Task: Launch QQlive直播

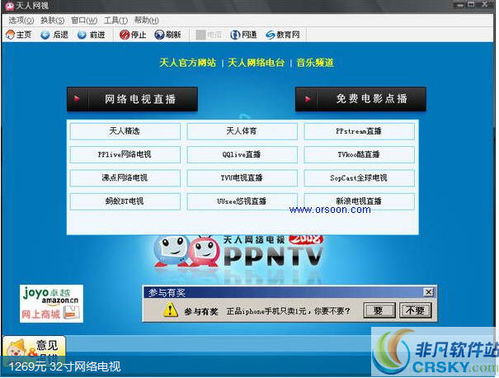Action: tap(242, 154)
